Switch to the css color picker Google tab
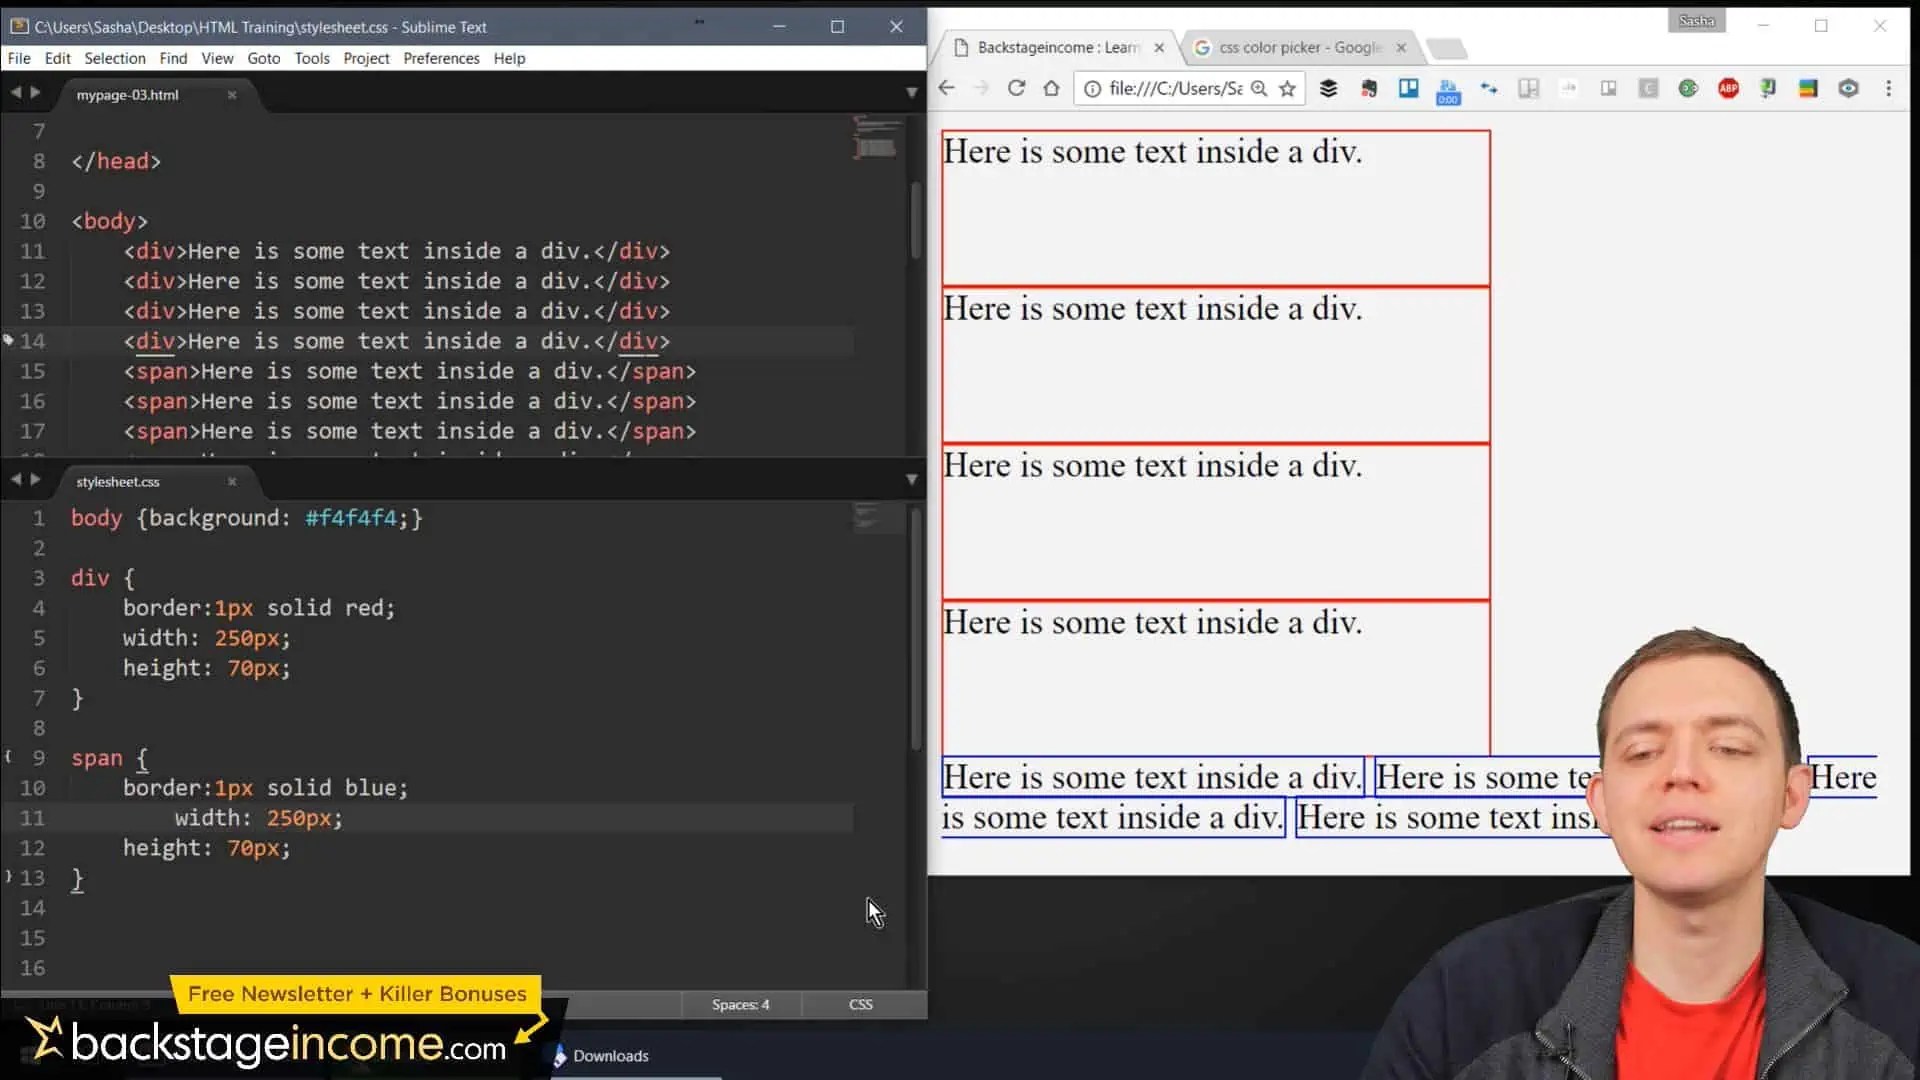 [1290, 47]
